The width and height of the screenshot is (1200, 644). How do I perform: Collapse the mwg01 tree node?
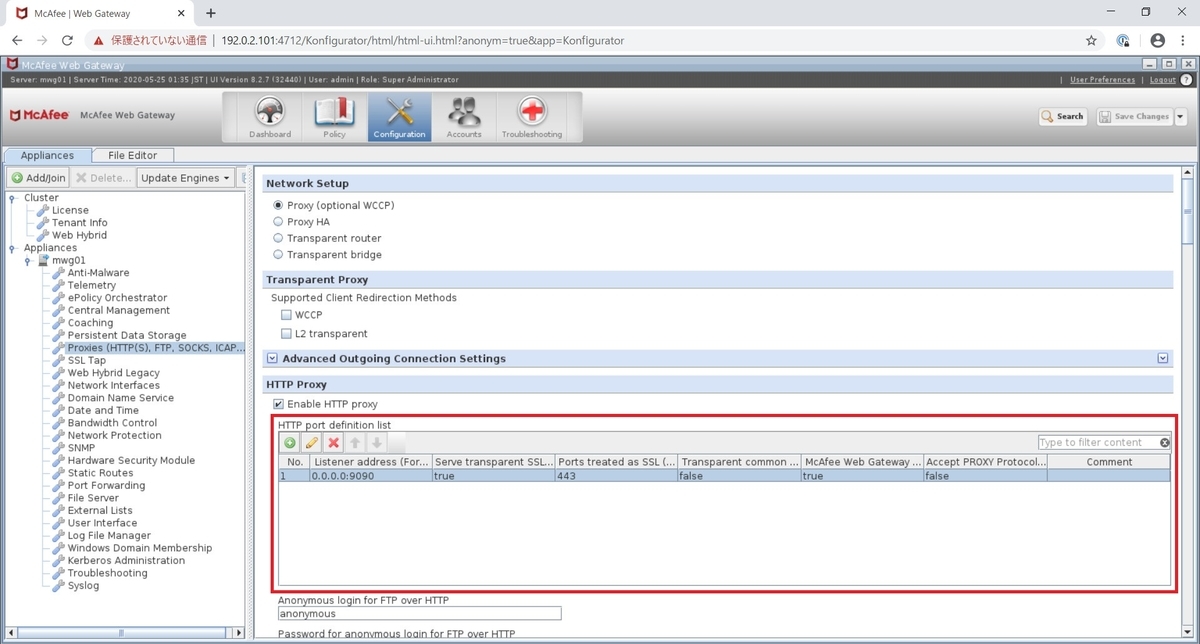pyautogui.click(x=28, y=260)
